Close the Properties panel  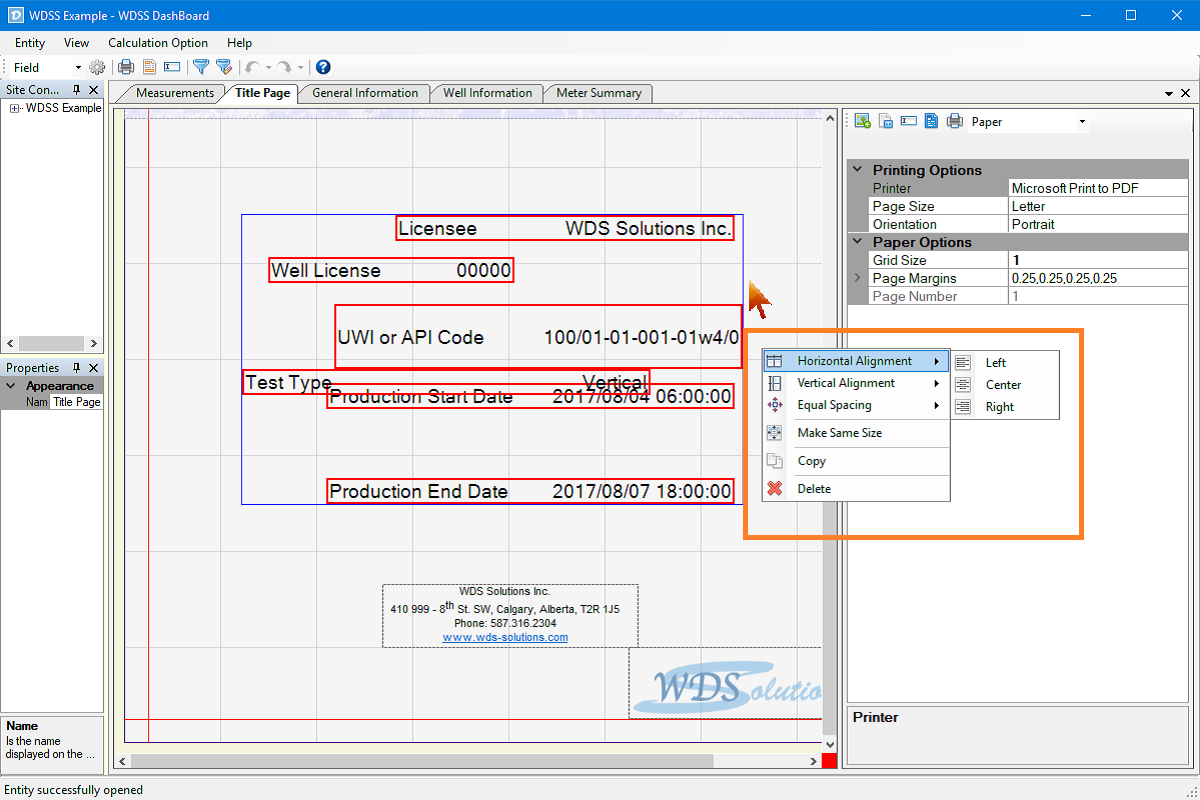coord(93,367)
